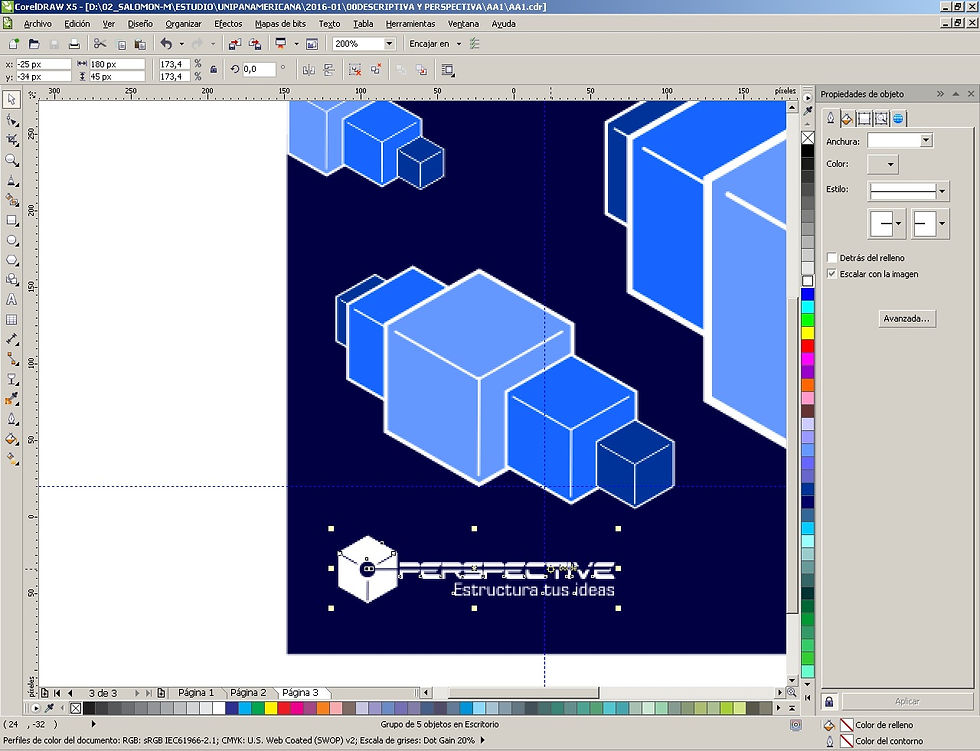
Task: Switch to Página 1 tab
Action: [x=196, y=692]
